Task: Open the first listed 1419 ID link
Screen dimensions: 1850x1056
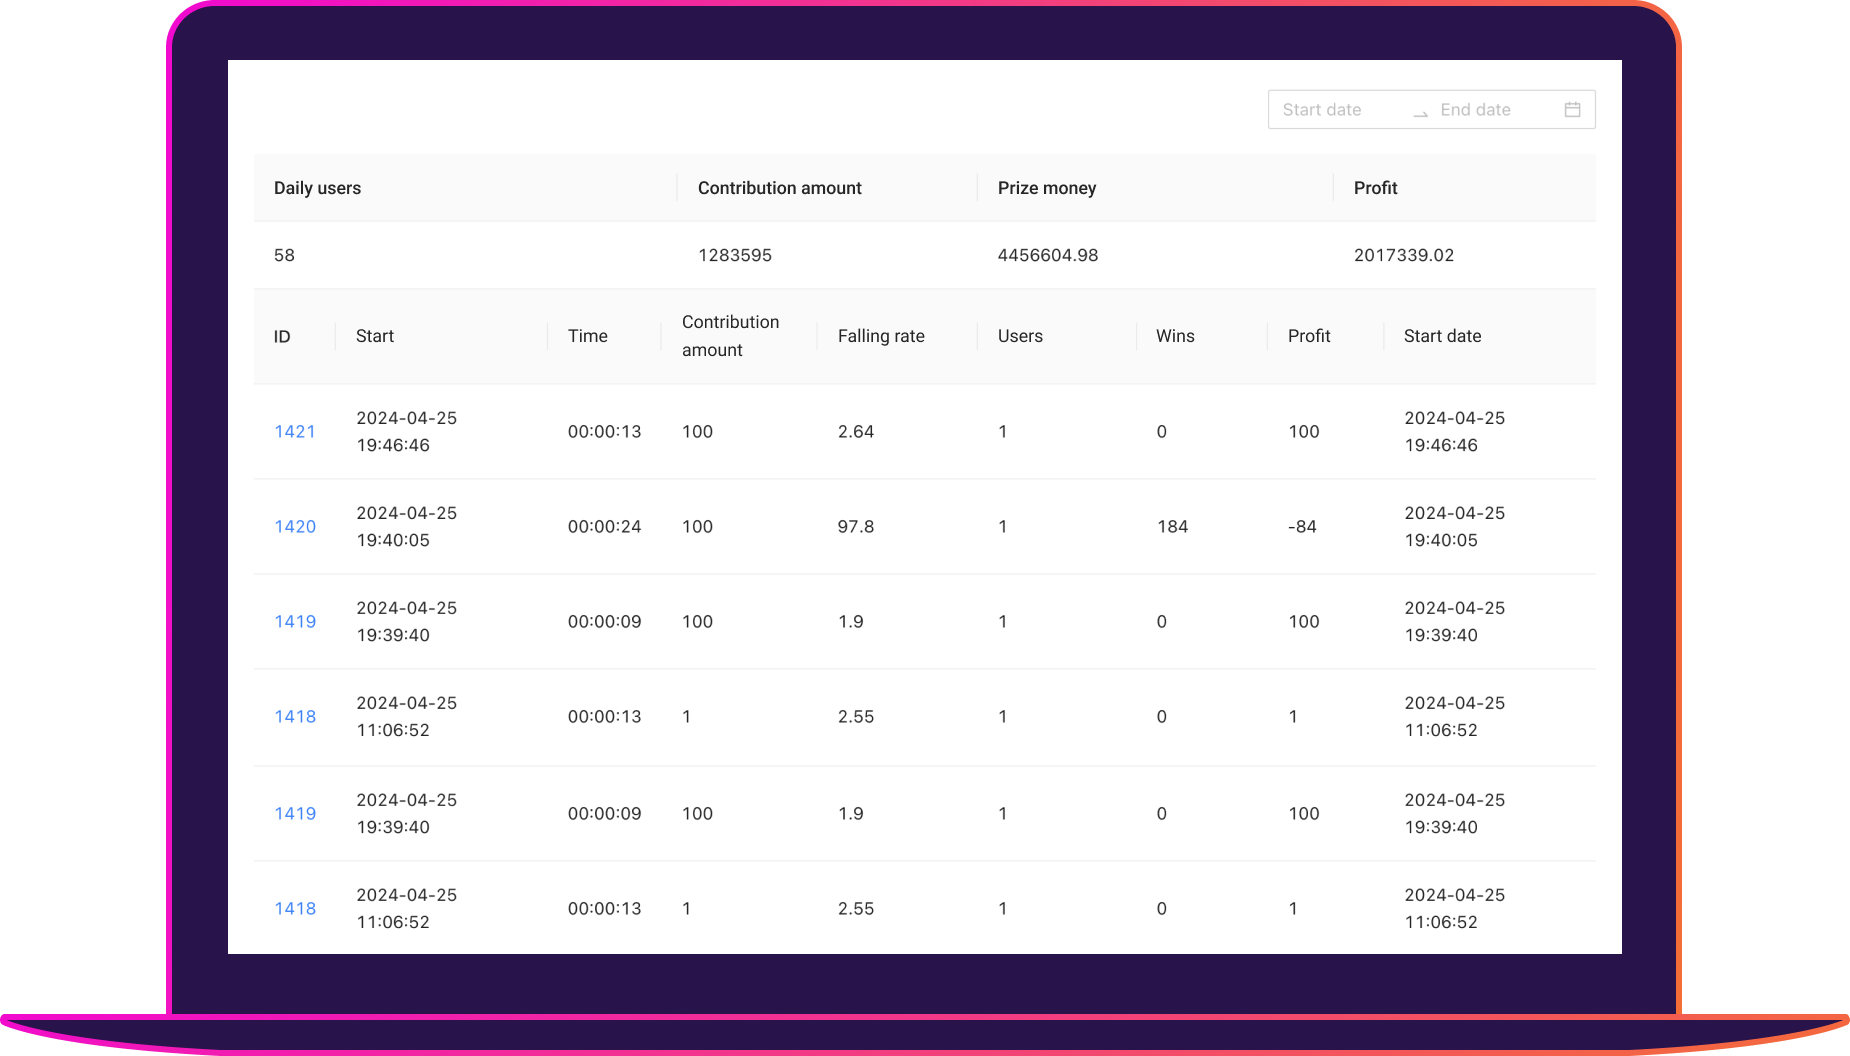Action: click(295, 622)
